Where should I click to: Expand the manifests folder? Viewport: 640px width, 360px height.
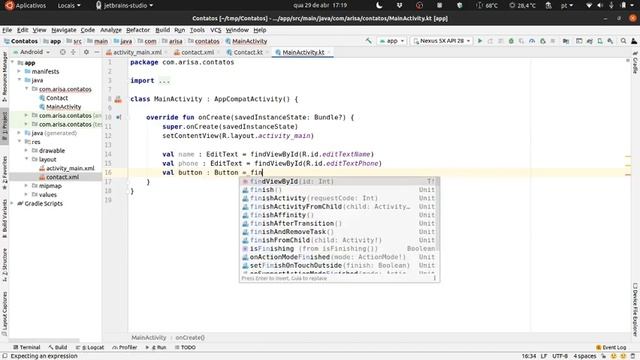click(x=19, y=71)
